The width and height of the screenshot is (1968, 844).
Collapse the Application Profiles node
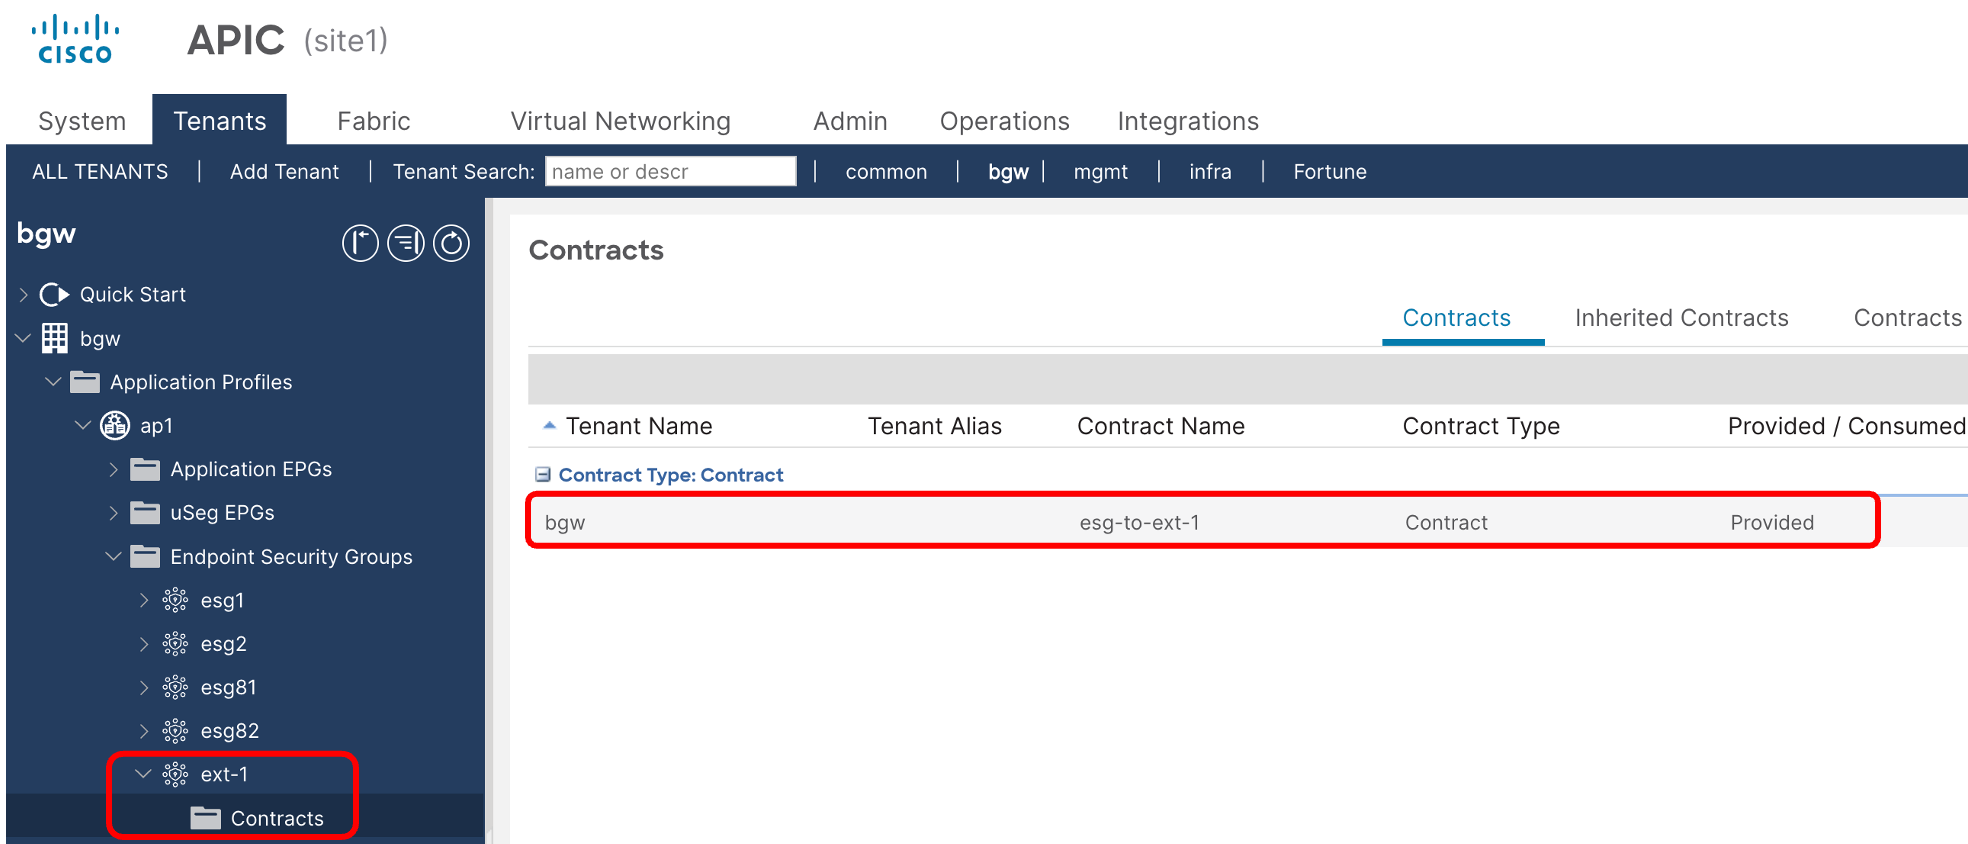[53, 382]
